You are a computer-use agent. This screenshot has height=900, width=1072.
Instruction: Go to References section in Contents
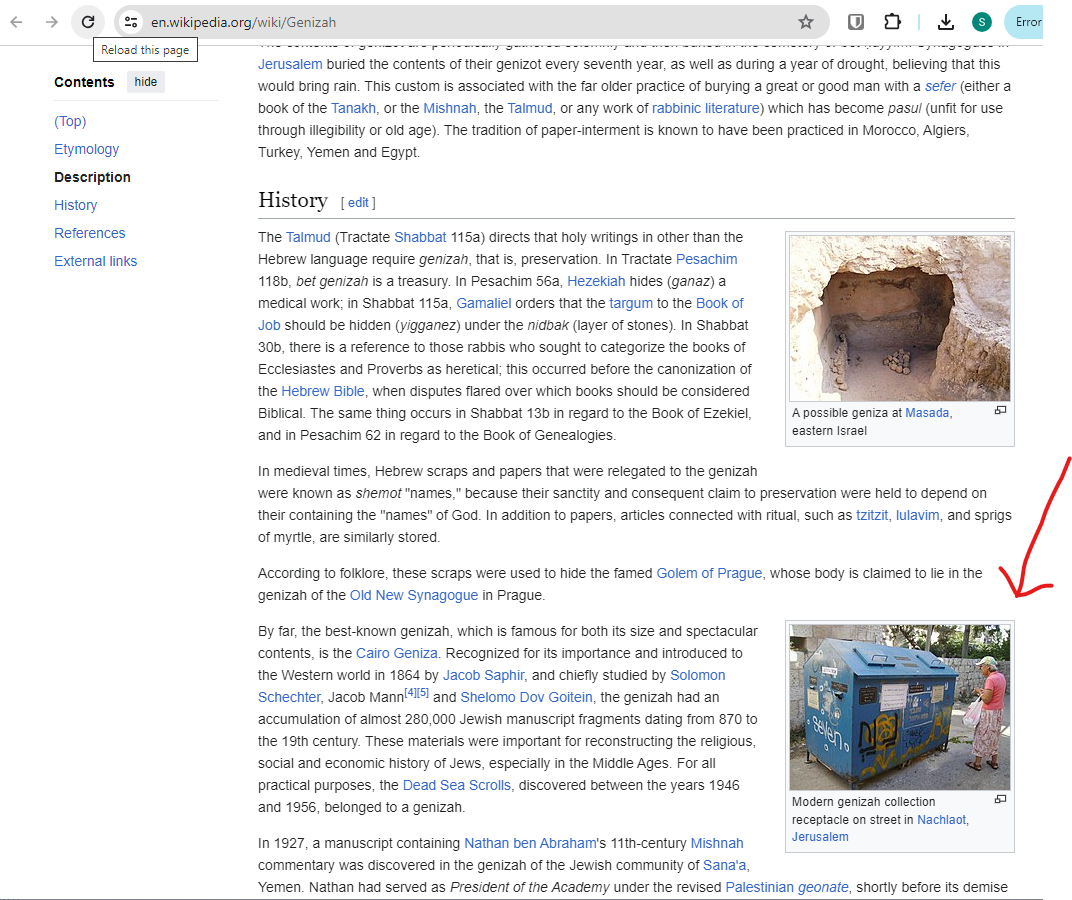tap(90, 233)
